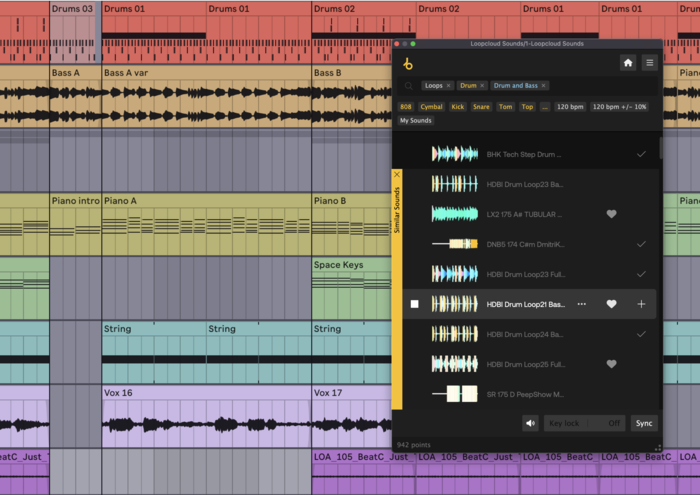The height and width of the screenshot is (495, 700).
Task: Select the Snare tag filter
Action: [481, 106]
